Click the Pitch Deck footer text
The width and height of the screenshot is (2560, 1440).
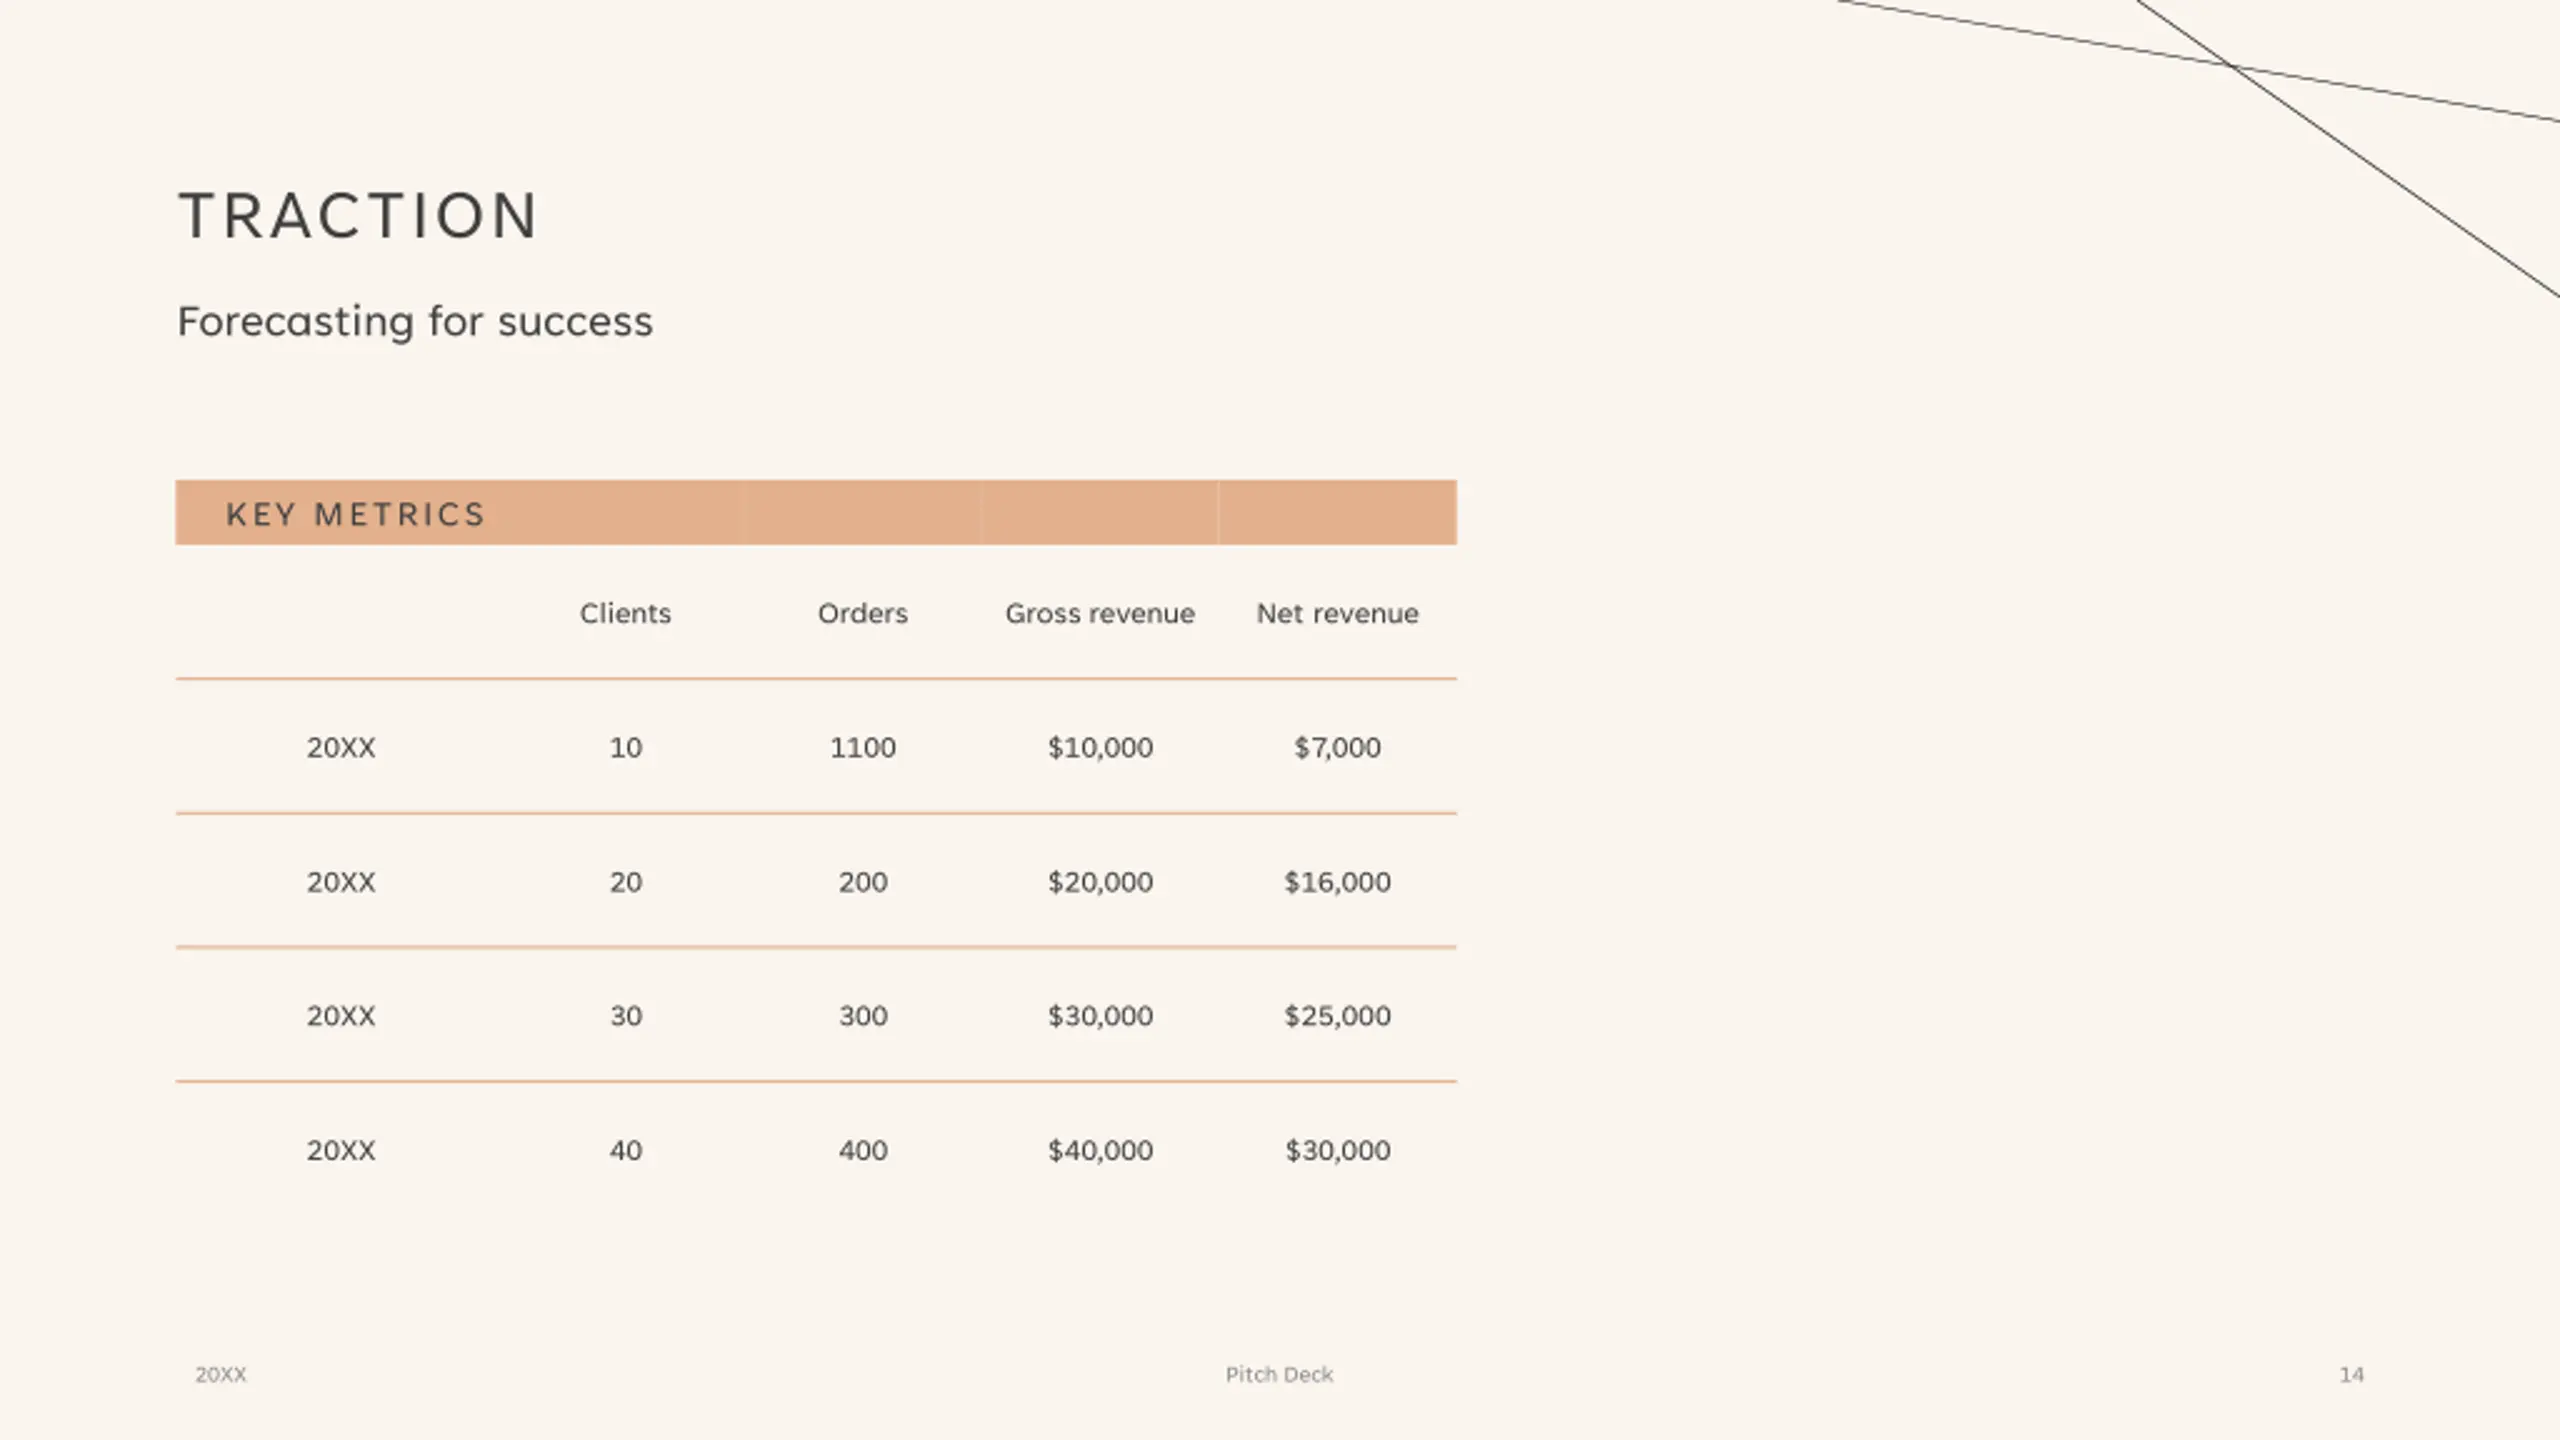[1279, 1375]
